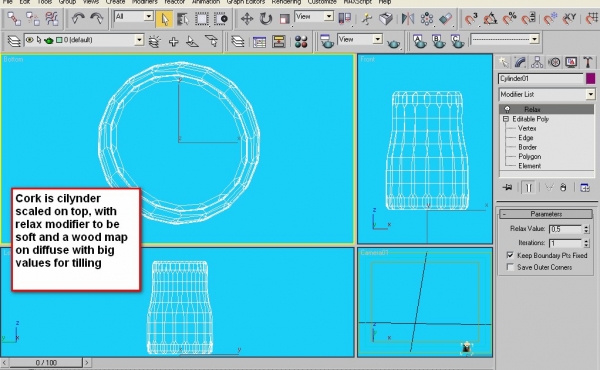This screenshot has height=370, width=600.
Task: Switch to the Utilities hammer tab
Action: click(588, 62)
